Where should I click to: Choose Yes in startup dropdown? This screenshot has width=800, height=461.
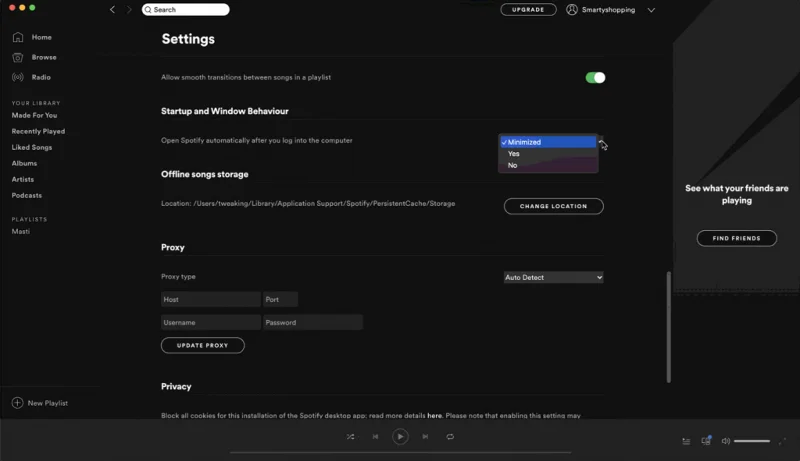(547, 153)
